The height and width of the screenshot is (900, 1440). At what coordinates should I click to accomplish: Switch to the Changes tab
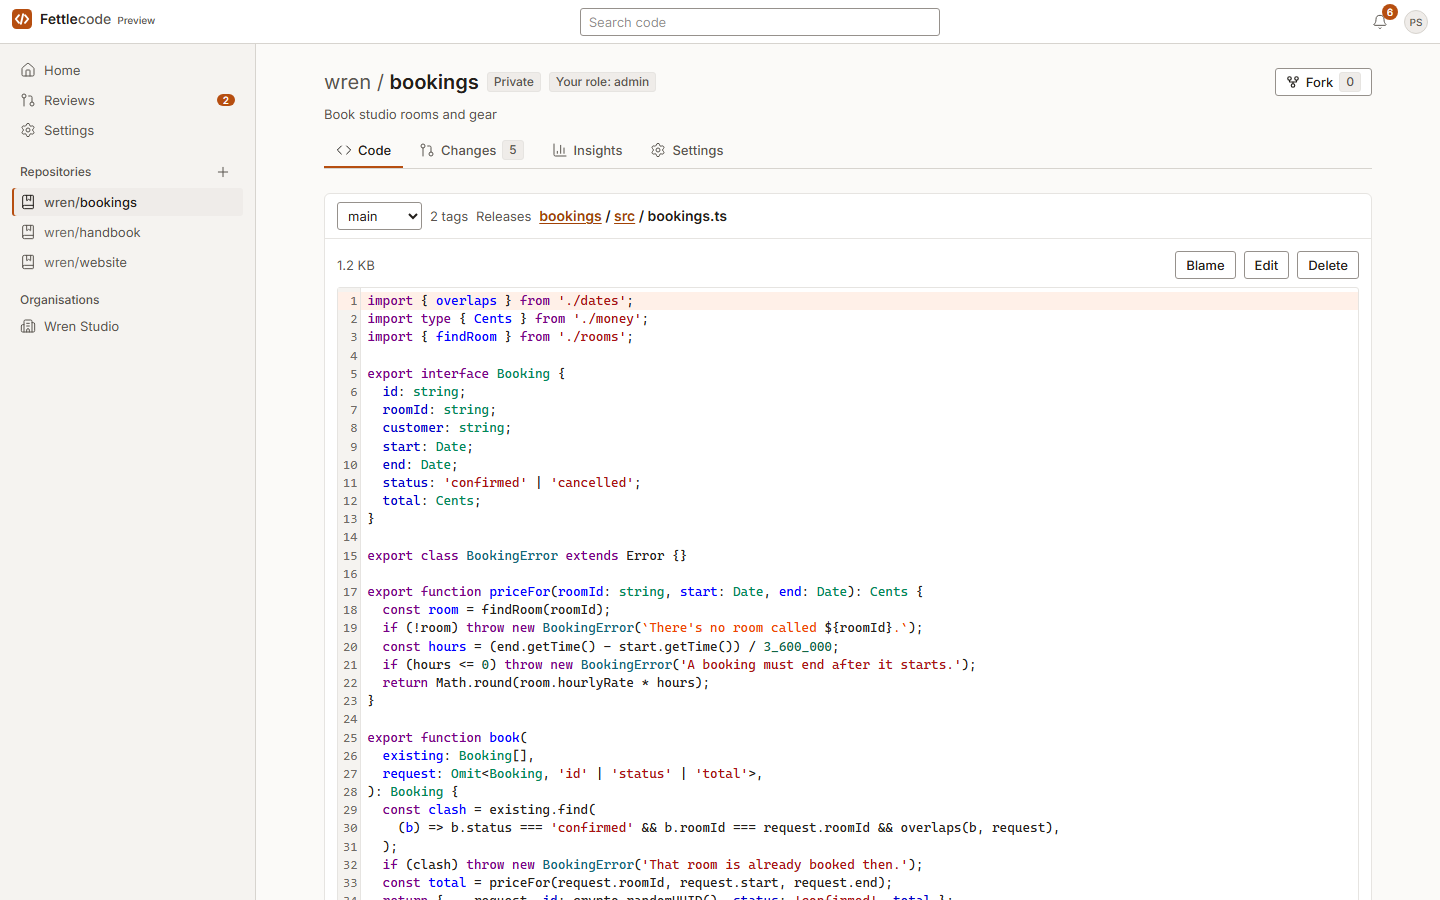[471, 150]
